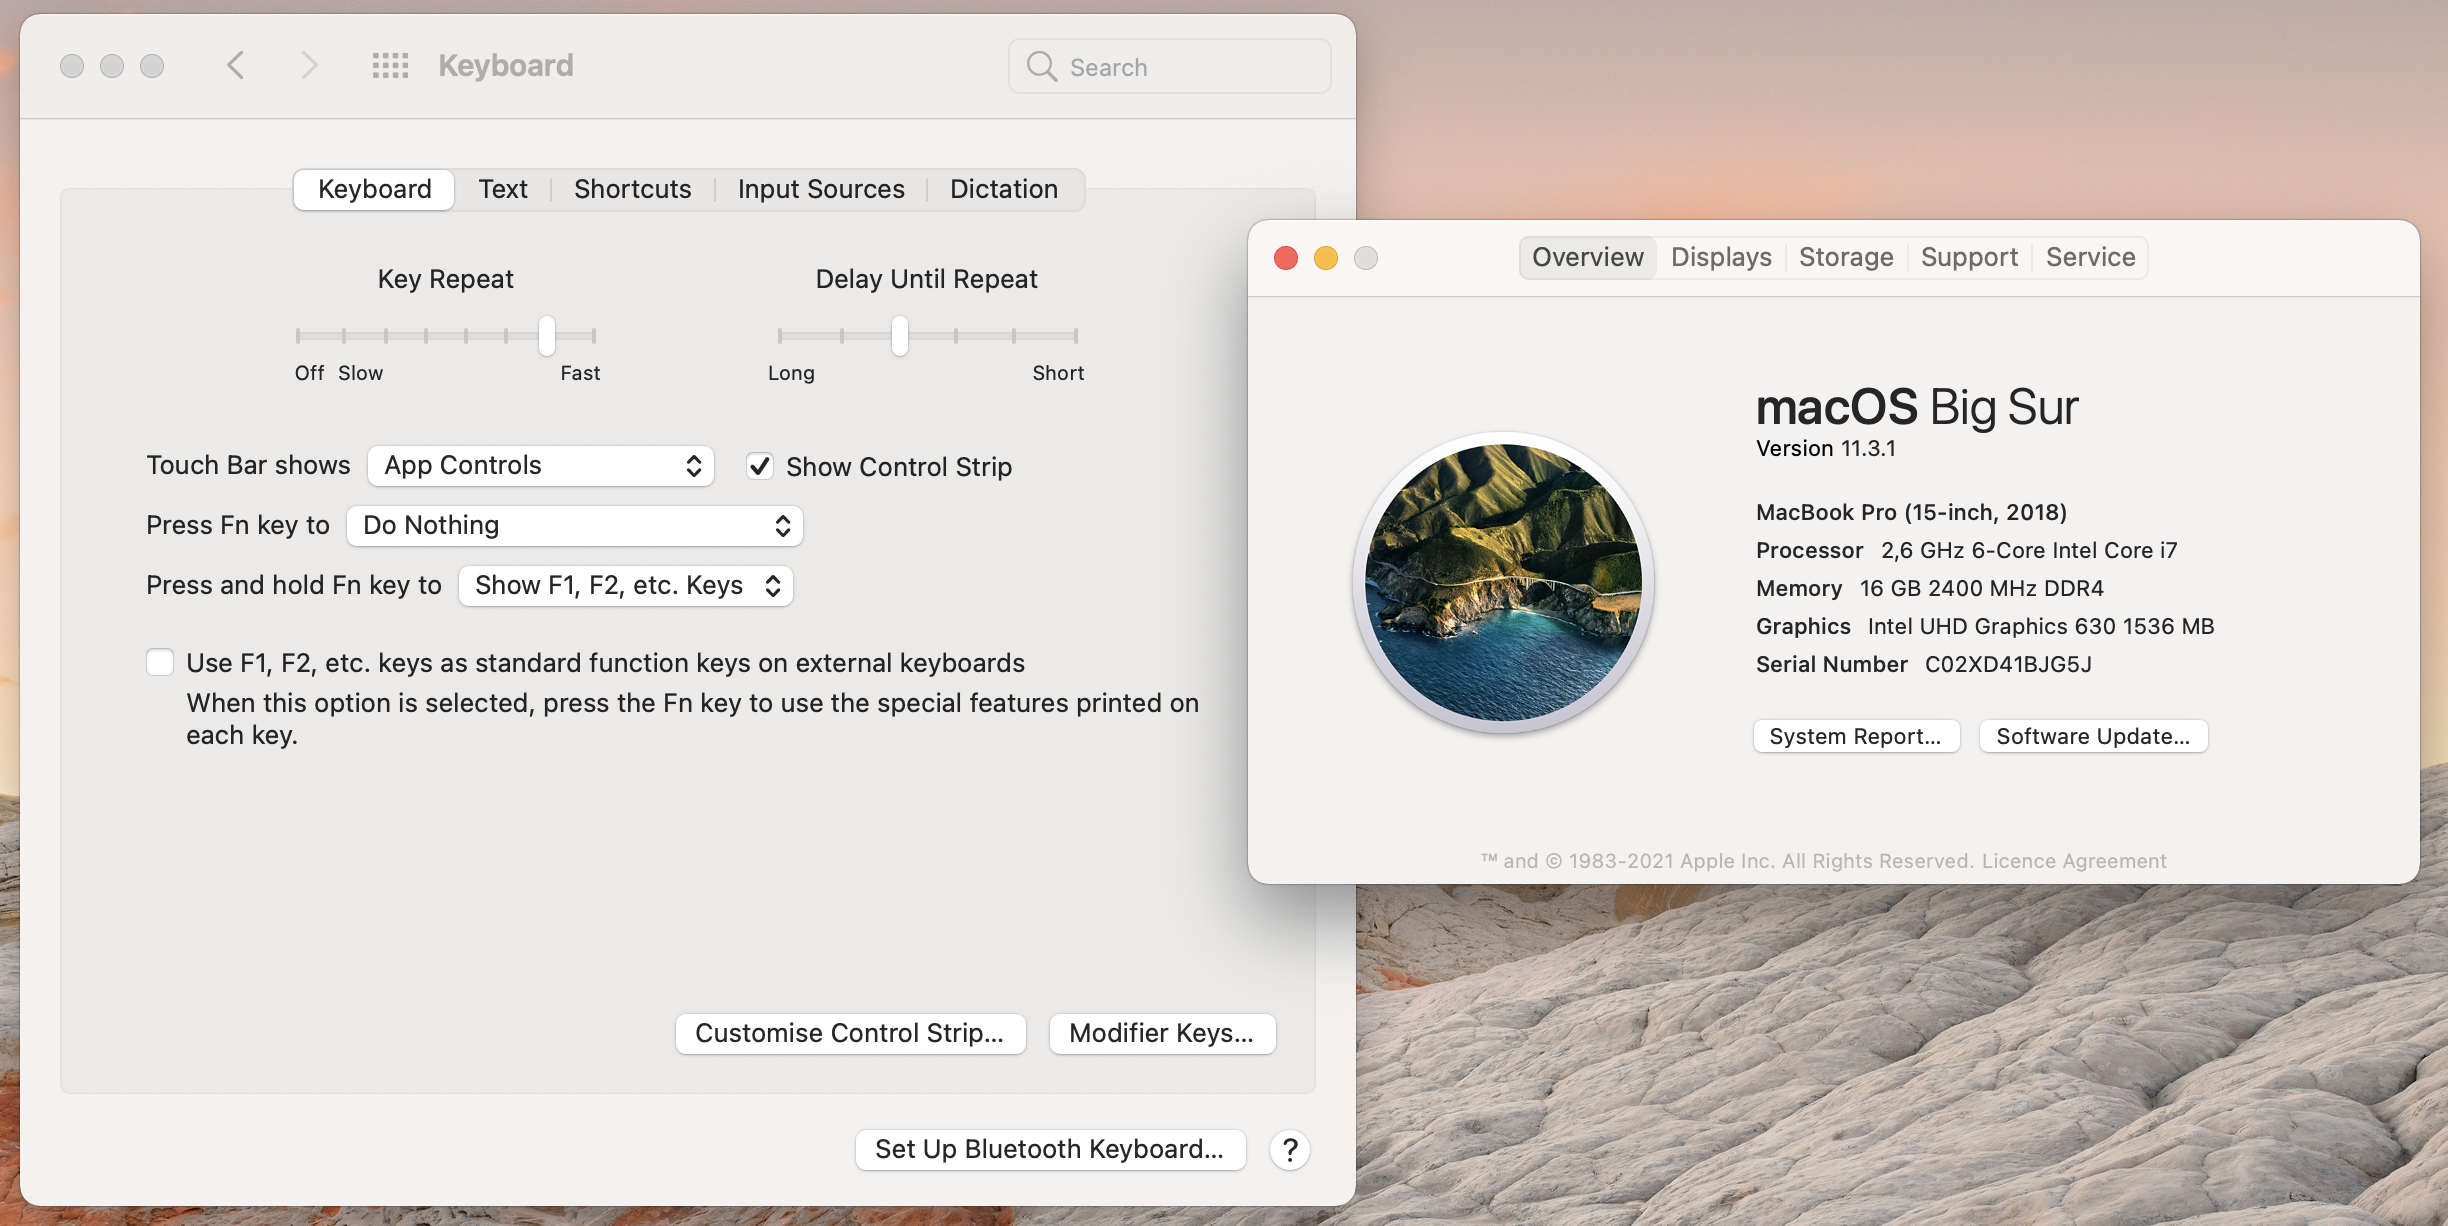The height and width of the screenshot is (1226, 2448).
Task: Switch to the Shortcuts tab
Action: point(632,189)
